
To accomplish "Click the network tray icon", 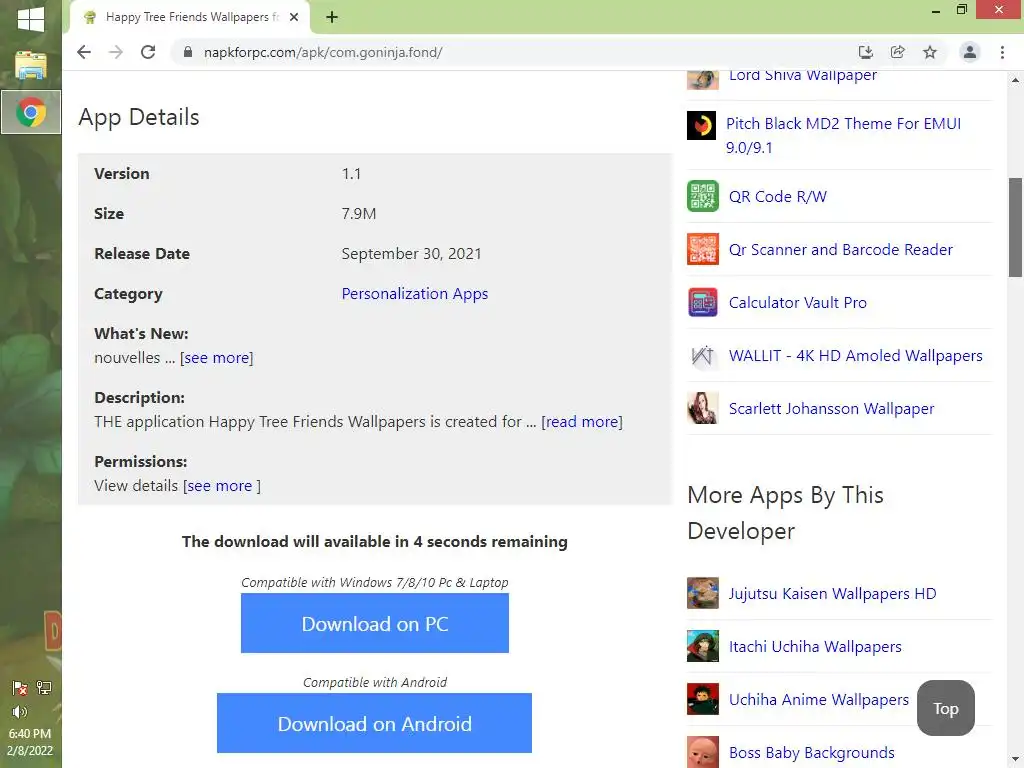I will (44, 688).
